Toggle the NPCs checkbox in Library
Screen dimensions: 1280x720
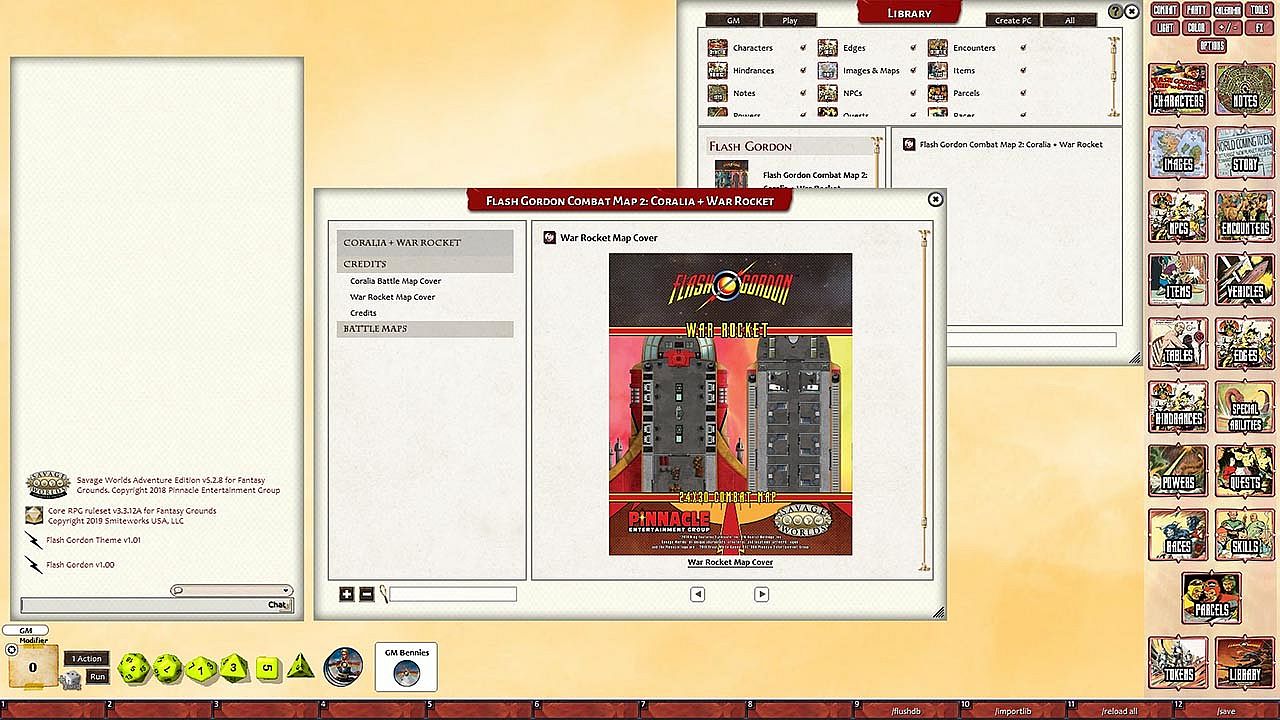click(913, 93)
